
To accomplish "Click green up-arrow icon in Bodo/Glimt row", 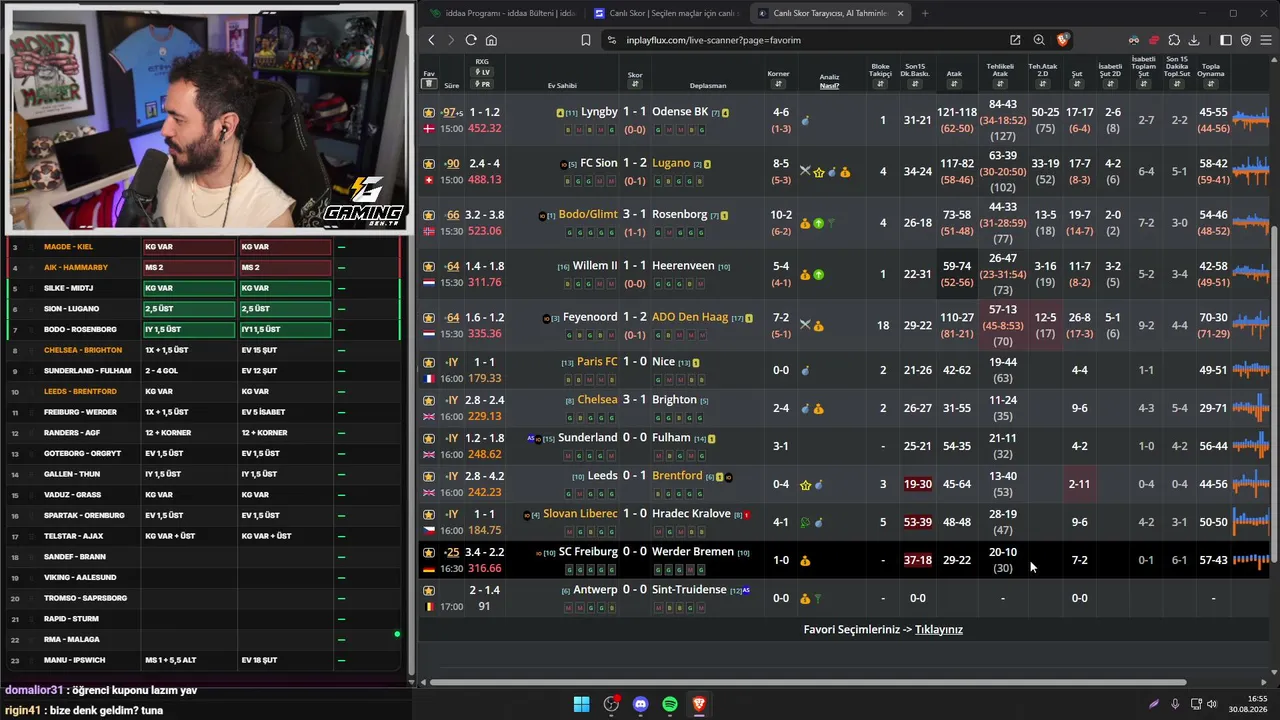I will (x=818, y=223).
